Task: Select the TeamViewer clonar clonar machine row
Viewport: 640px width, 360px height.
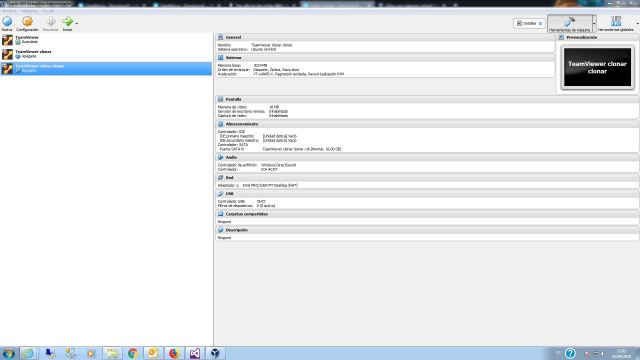Action: click(106, 68)
